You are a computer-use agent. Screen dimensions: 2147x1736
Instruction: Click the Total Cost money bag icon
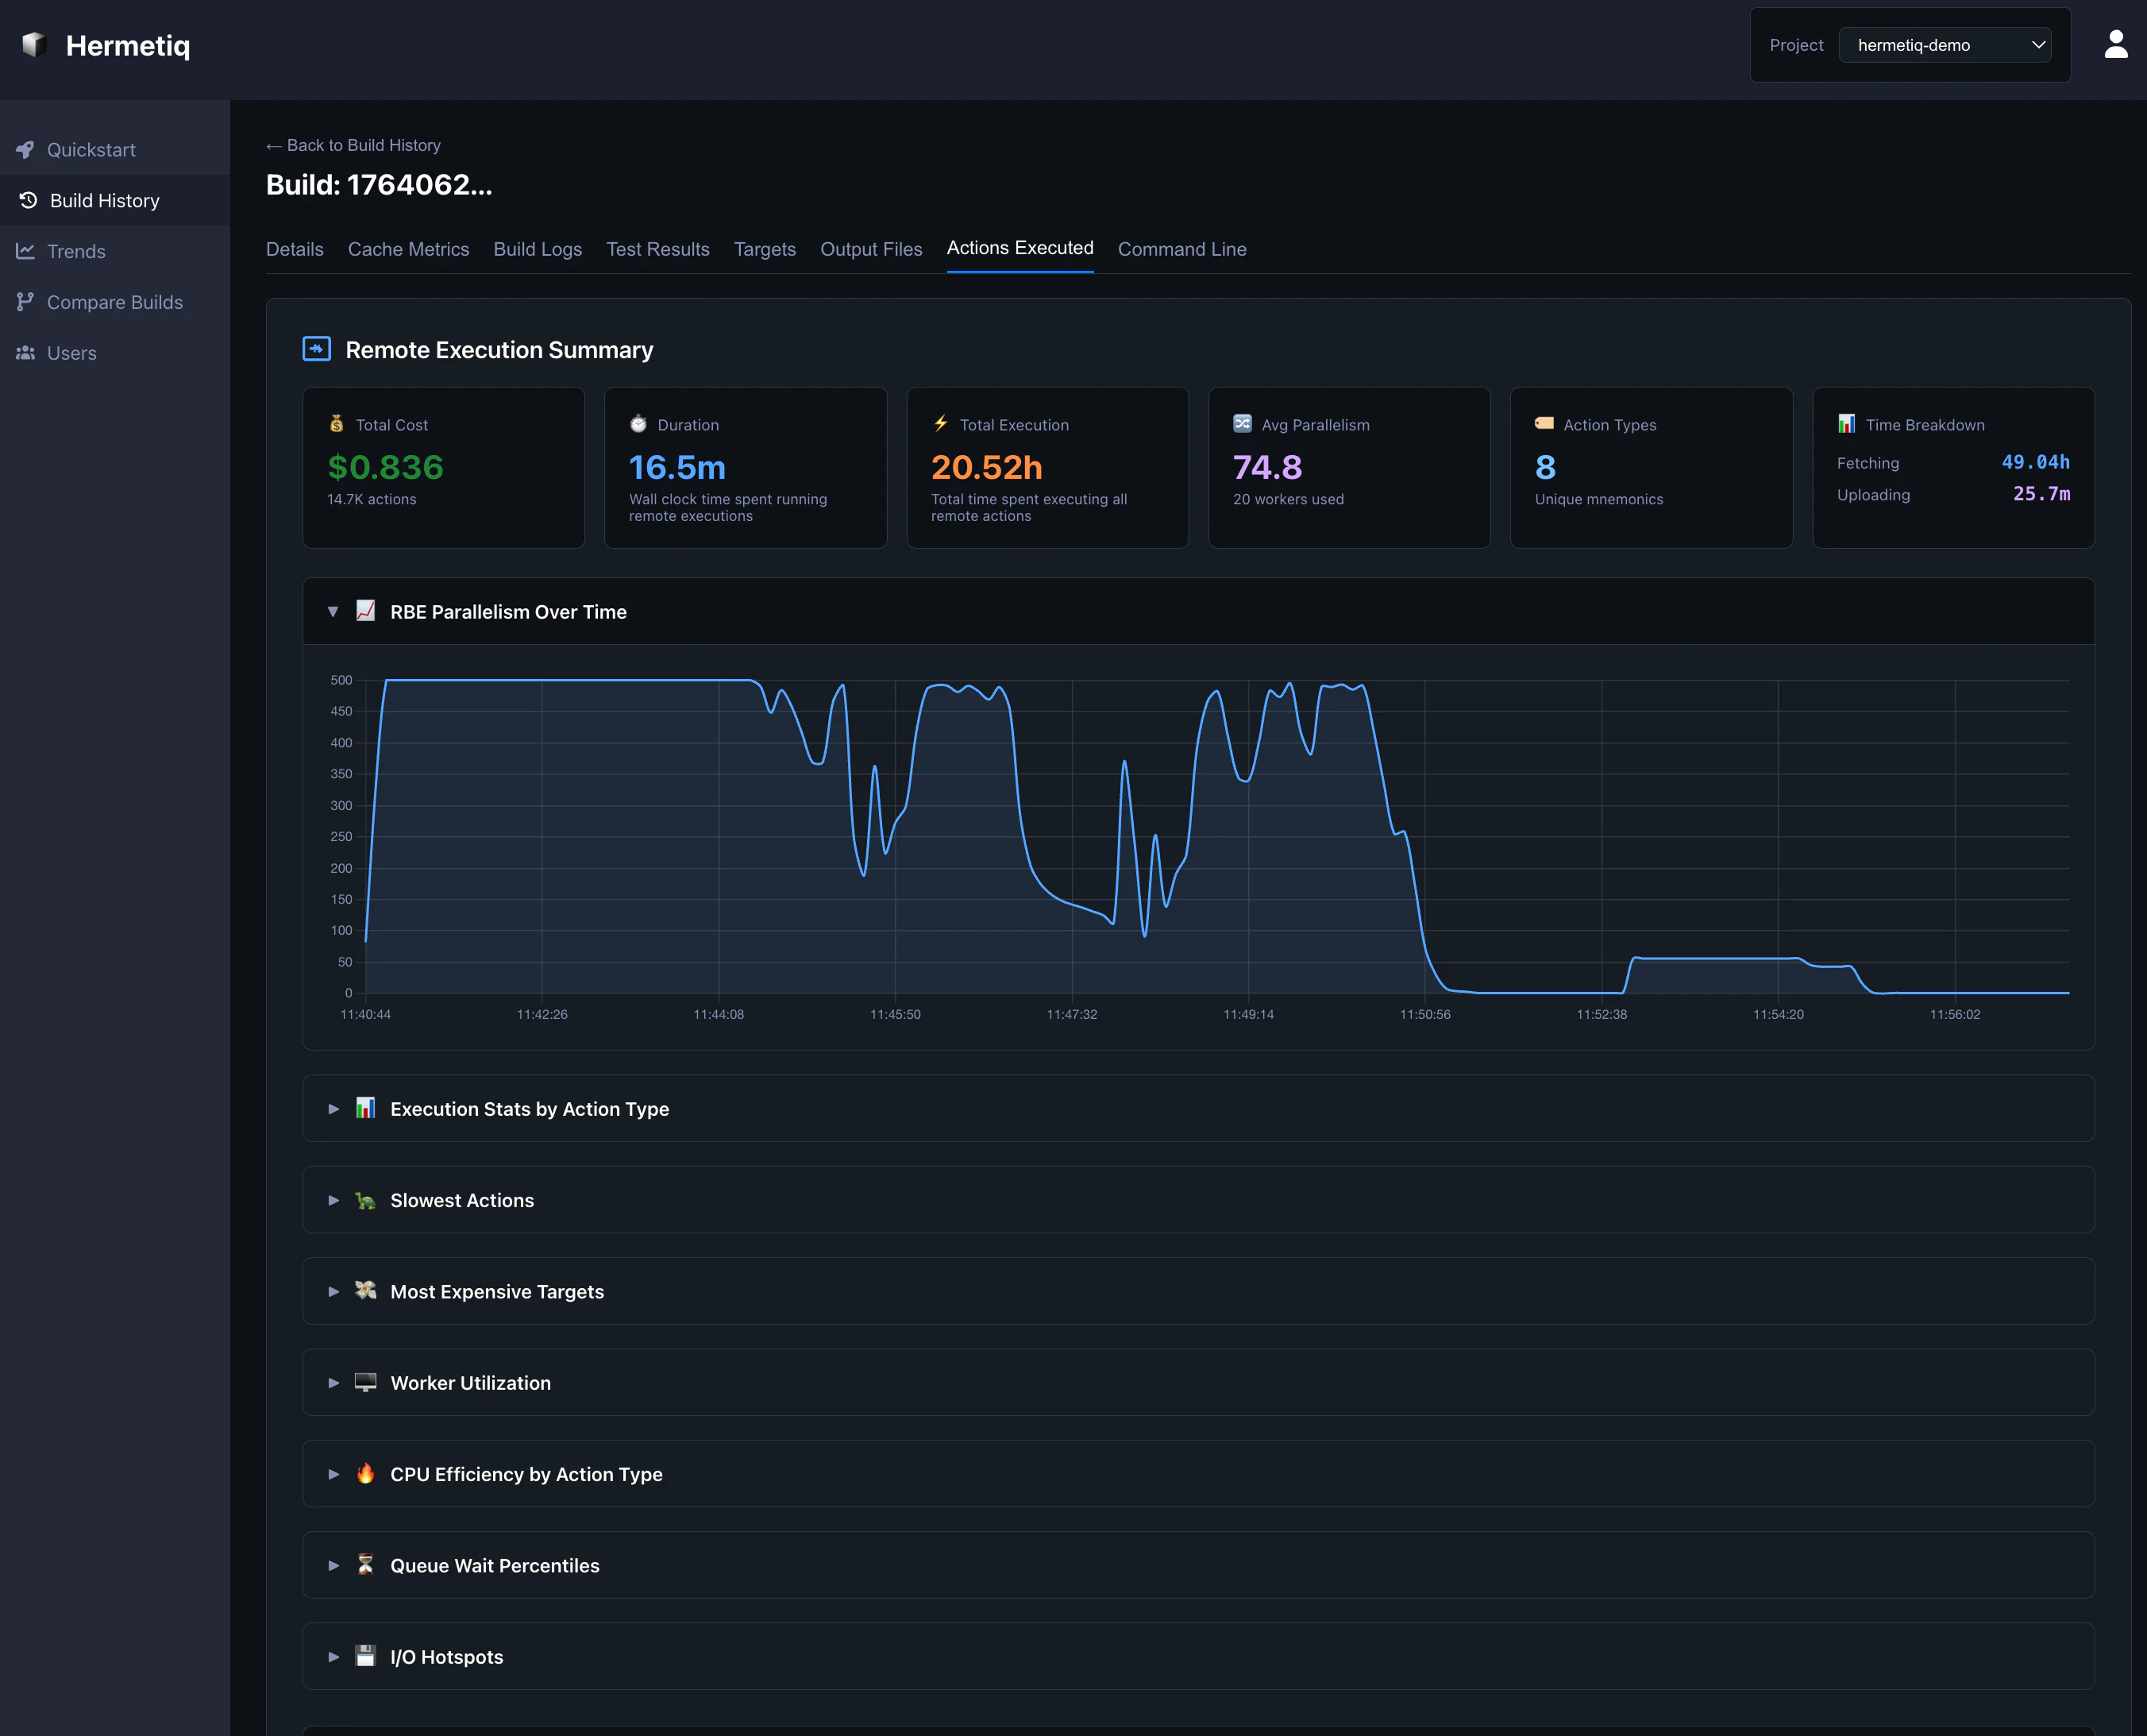[x=337, y=424]
